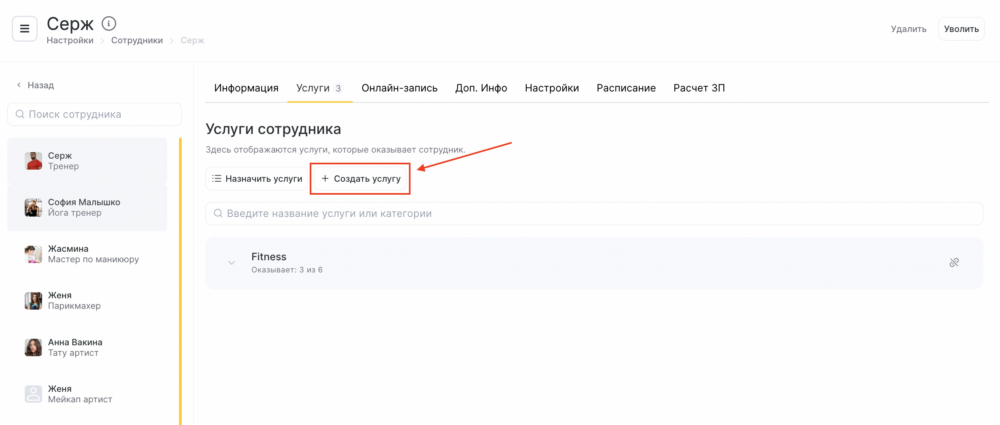Click Жасмина's avatar picture
Image resolution: width=1000 pixels, height=425 pixels.
[33, 254]
